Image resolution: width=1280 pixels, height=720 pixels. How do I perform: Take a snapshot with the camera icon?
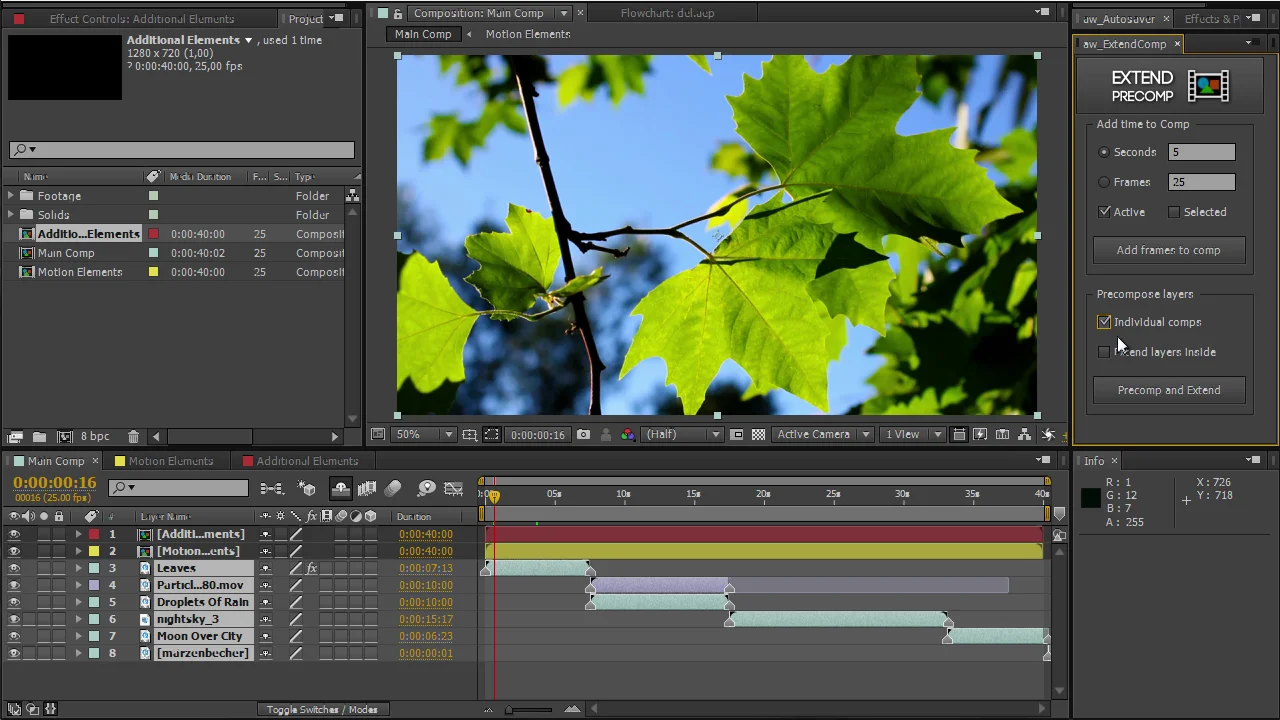[583, 434]
